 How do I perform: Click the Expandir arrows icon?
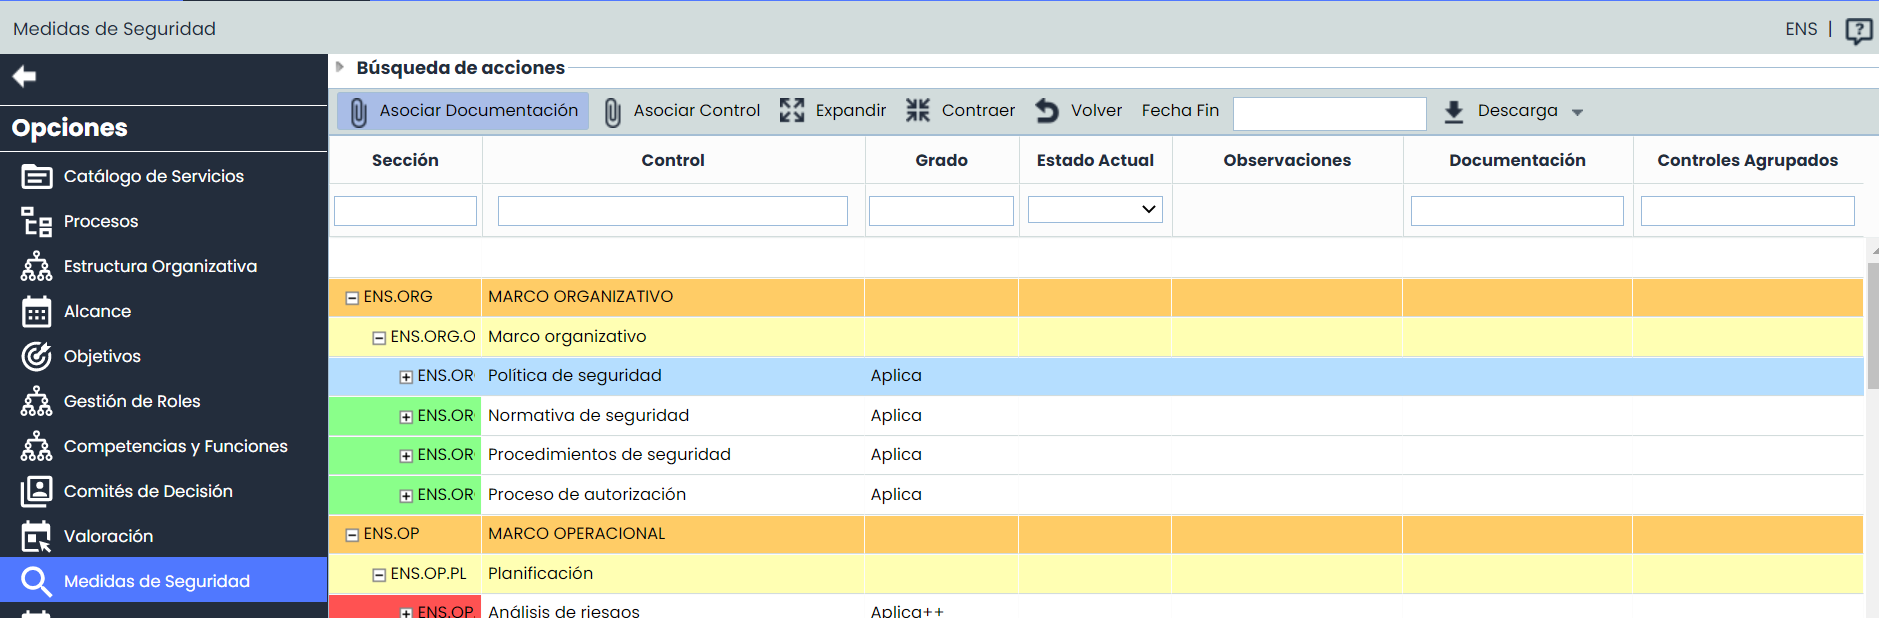(792, 111)
